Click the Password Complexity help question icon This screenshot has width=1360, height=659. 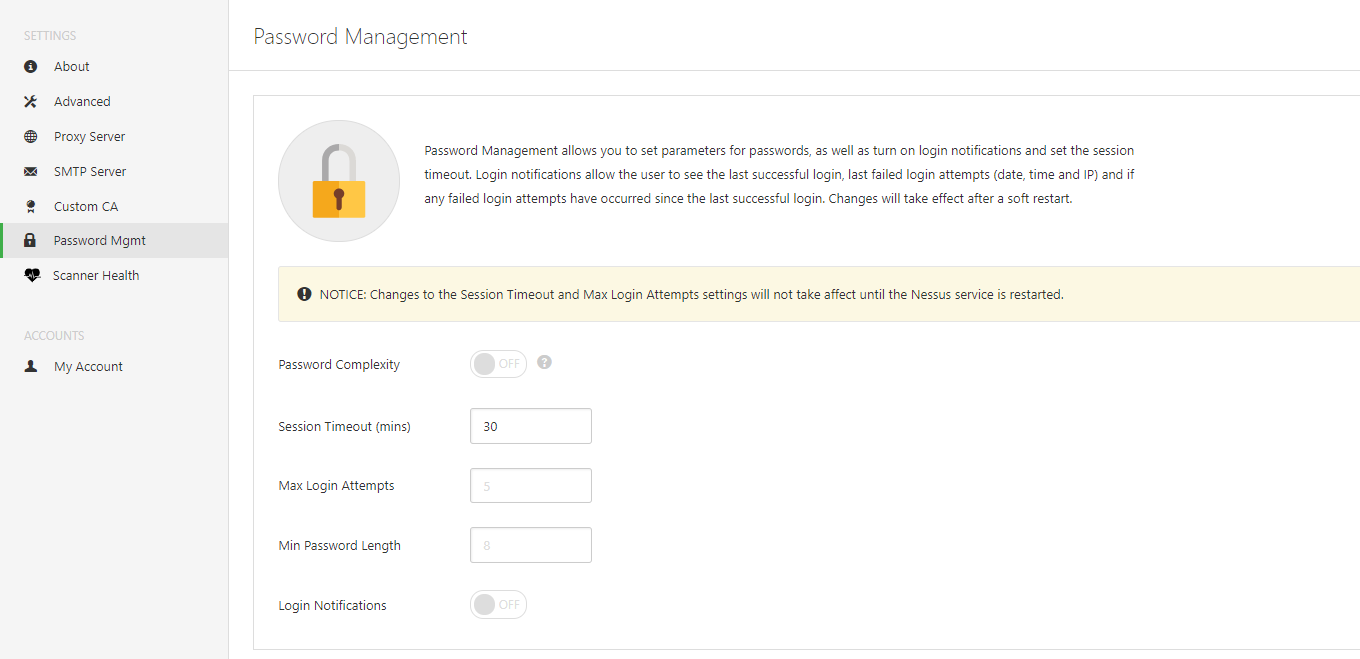544,362
